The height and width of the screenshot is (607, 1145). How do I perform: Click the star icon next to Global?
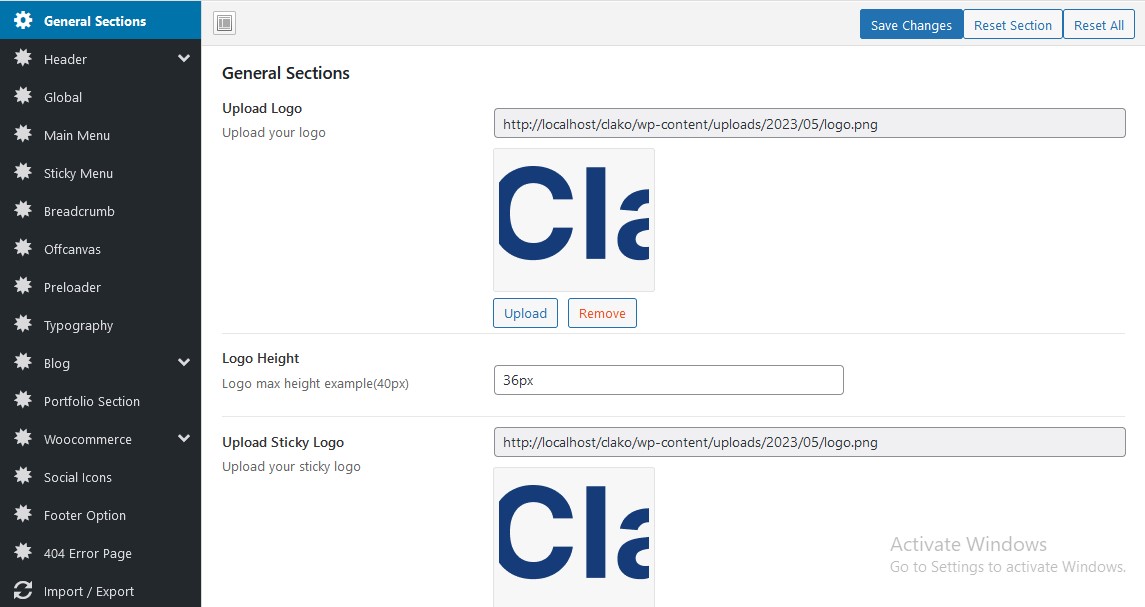point(23,97)
